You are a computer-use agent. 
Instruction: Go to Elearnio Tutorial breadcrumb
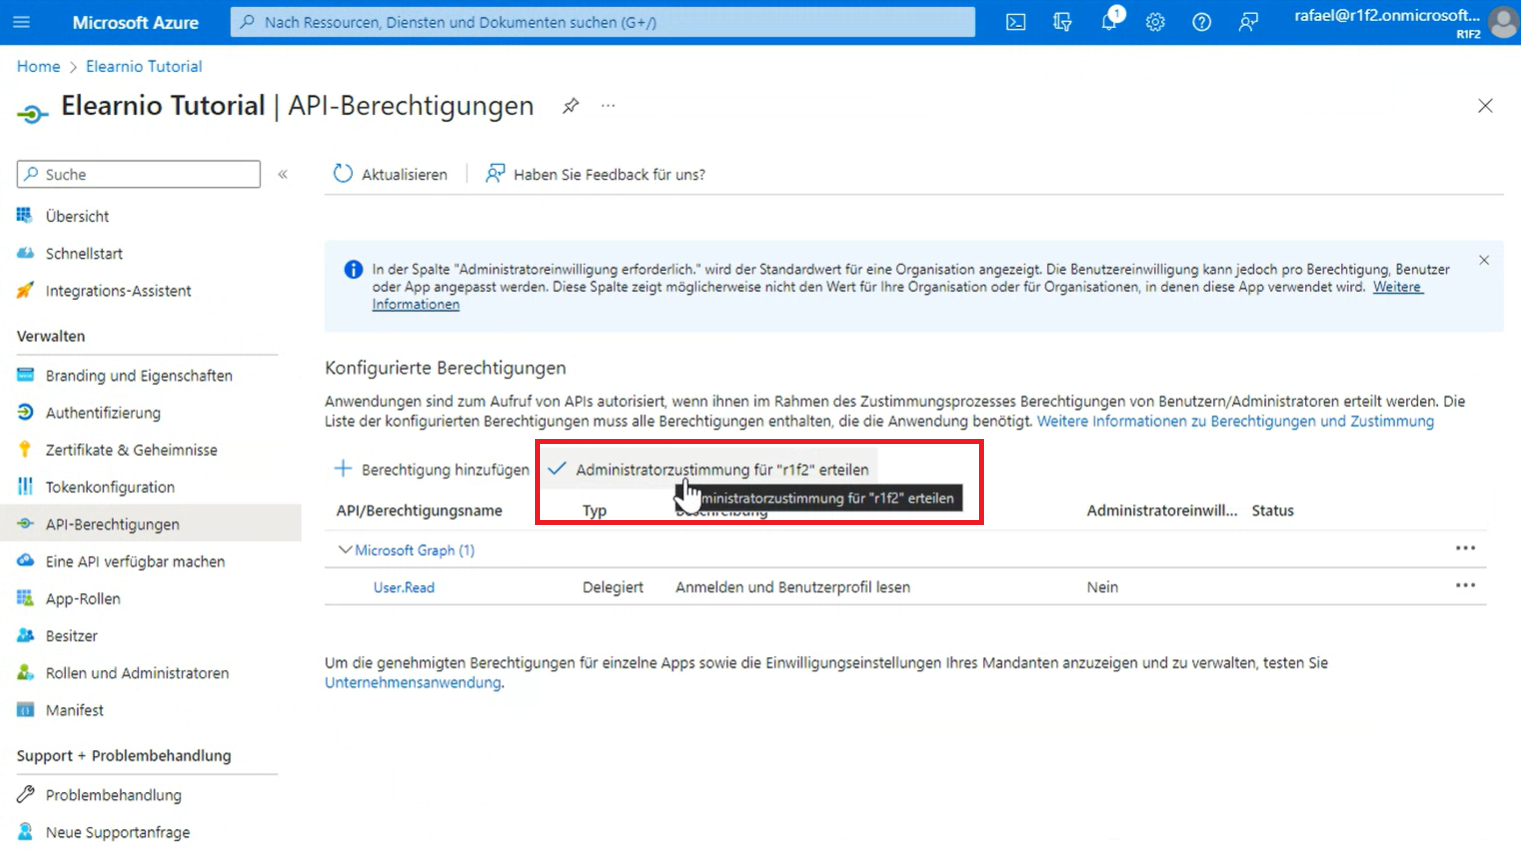point(144,66)
